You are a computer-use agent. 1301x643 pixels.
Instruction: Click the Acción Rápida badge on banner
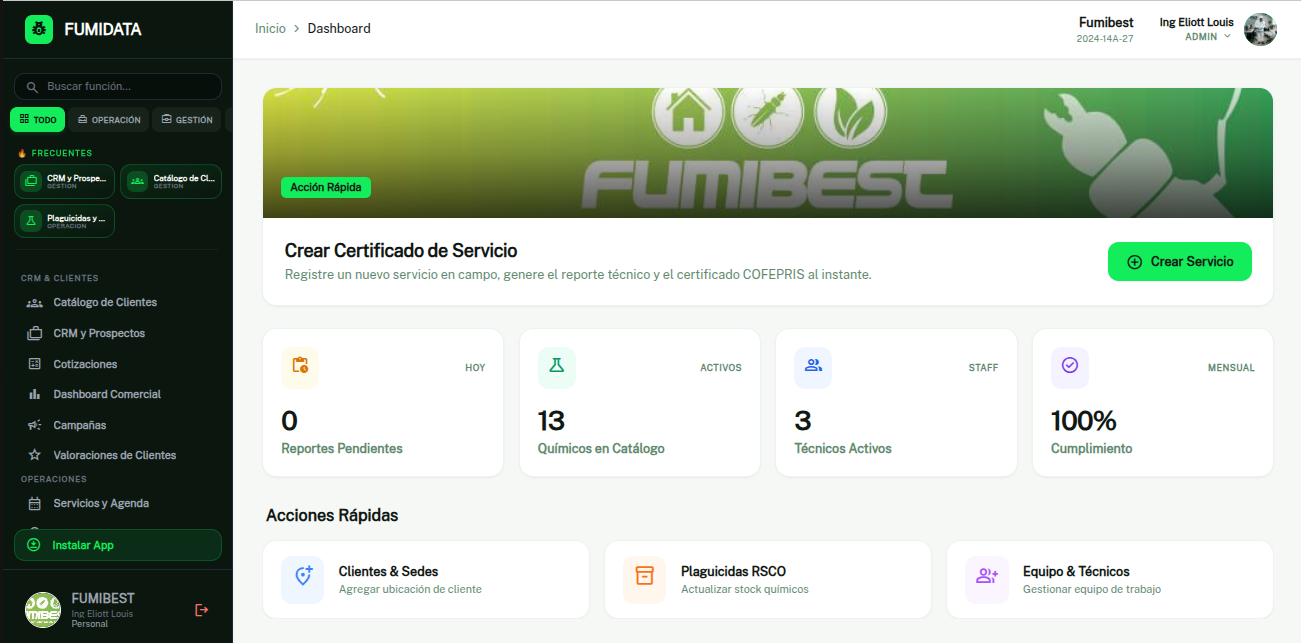[326, 187]
